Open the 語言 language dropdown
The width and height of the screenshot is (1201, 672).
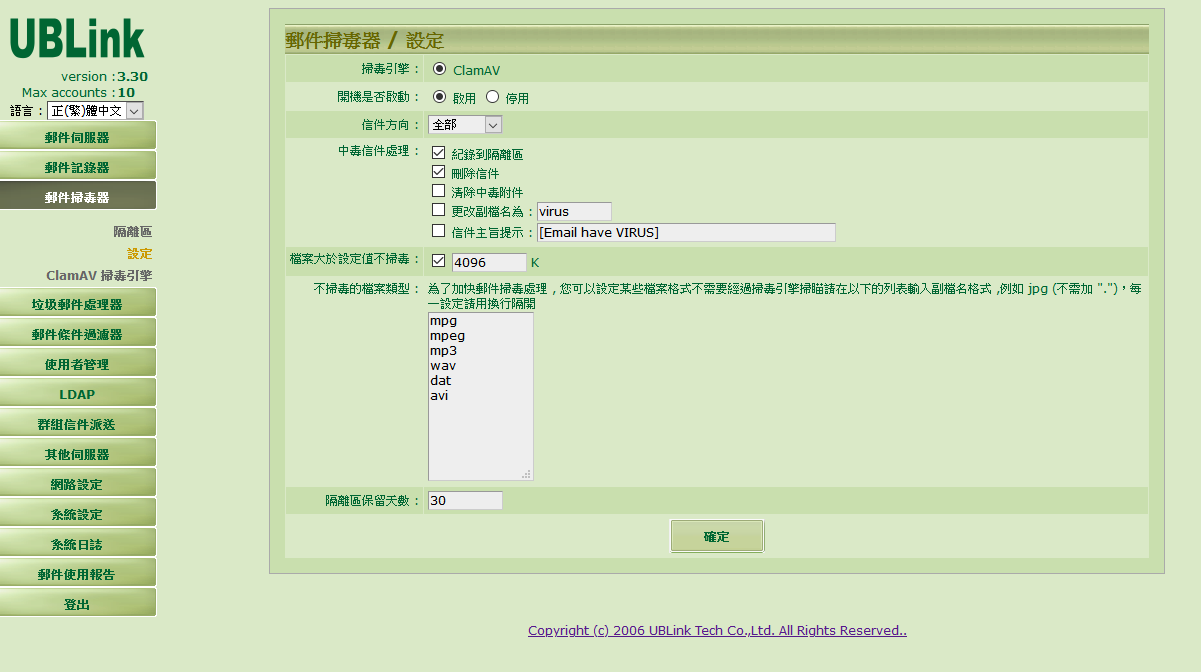pyautogui.click(x=94, y=110)
